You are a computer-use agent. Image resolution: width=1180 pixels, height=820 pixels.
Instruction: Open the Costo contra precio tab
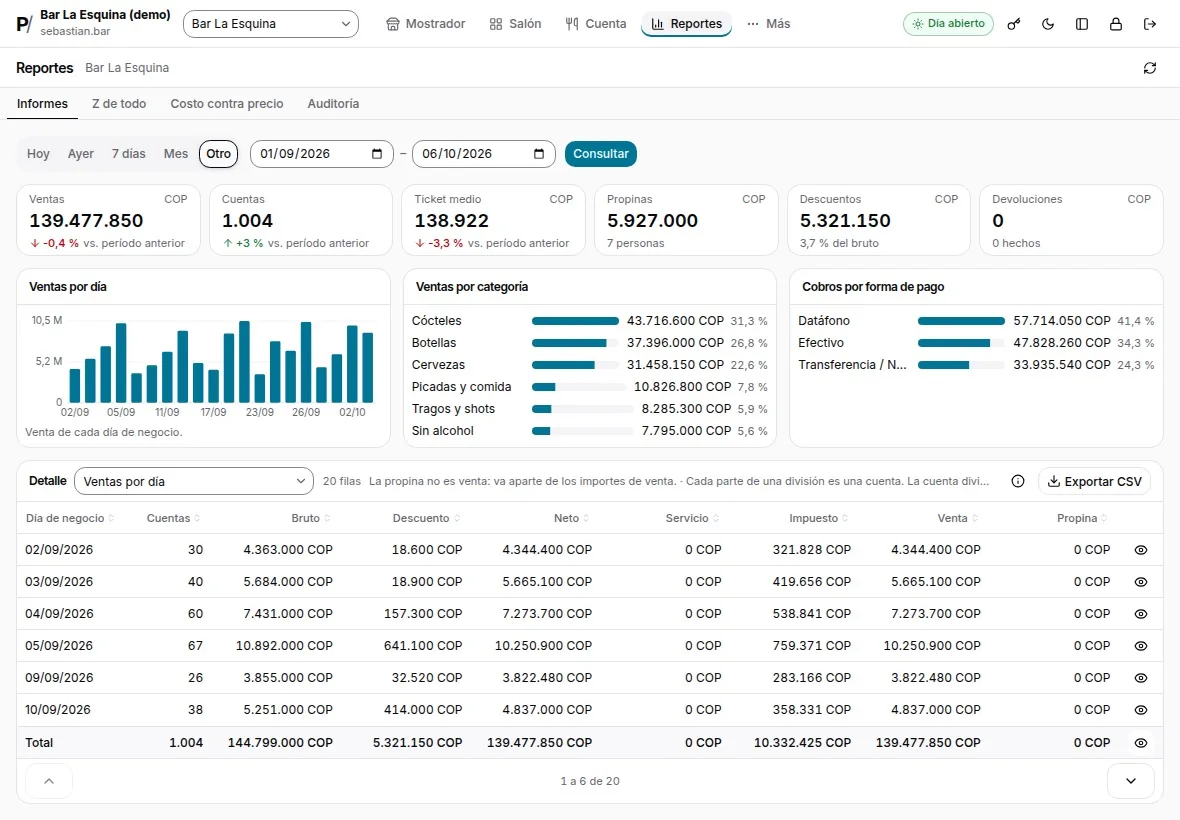click(x=227, y=104)
